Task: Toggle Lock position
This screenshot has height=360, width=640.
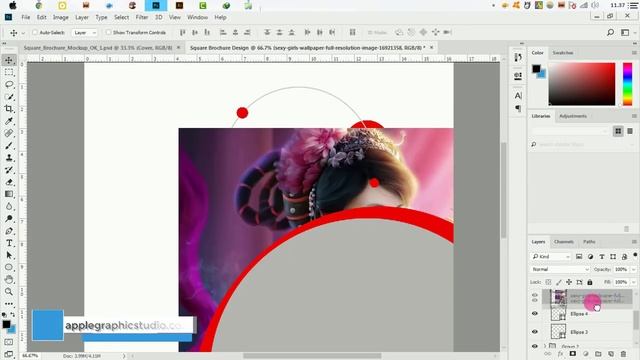Action: (569, 282)
